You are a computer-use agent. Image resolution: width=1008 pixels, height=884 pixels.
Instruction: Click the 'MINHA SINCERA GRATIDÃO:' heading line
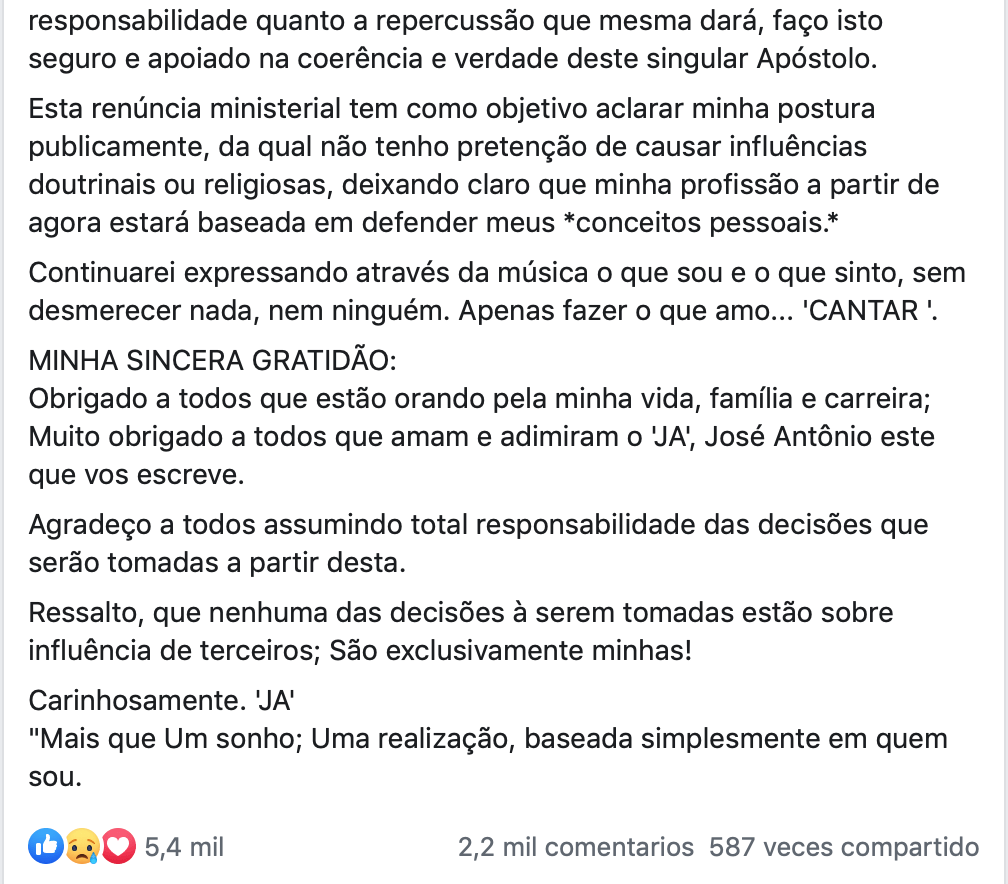point(213,361)
